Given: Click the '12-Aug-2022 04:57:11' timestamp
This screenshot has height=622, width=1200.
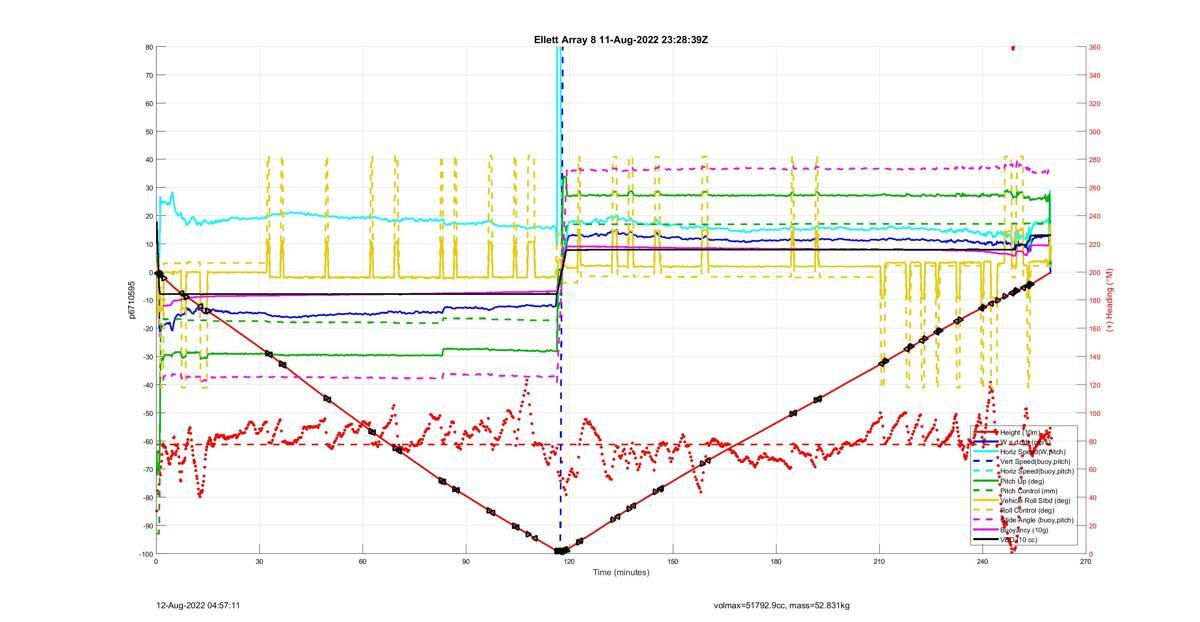Looking at the screenshot, I should 198,605.
